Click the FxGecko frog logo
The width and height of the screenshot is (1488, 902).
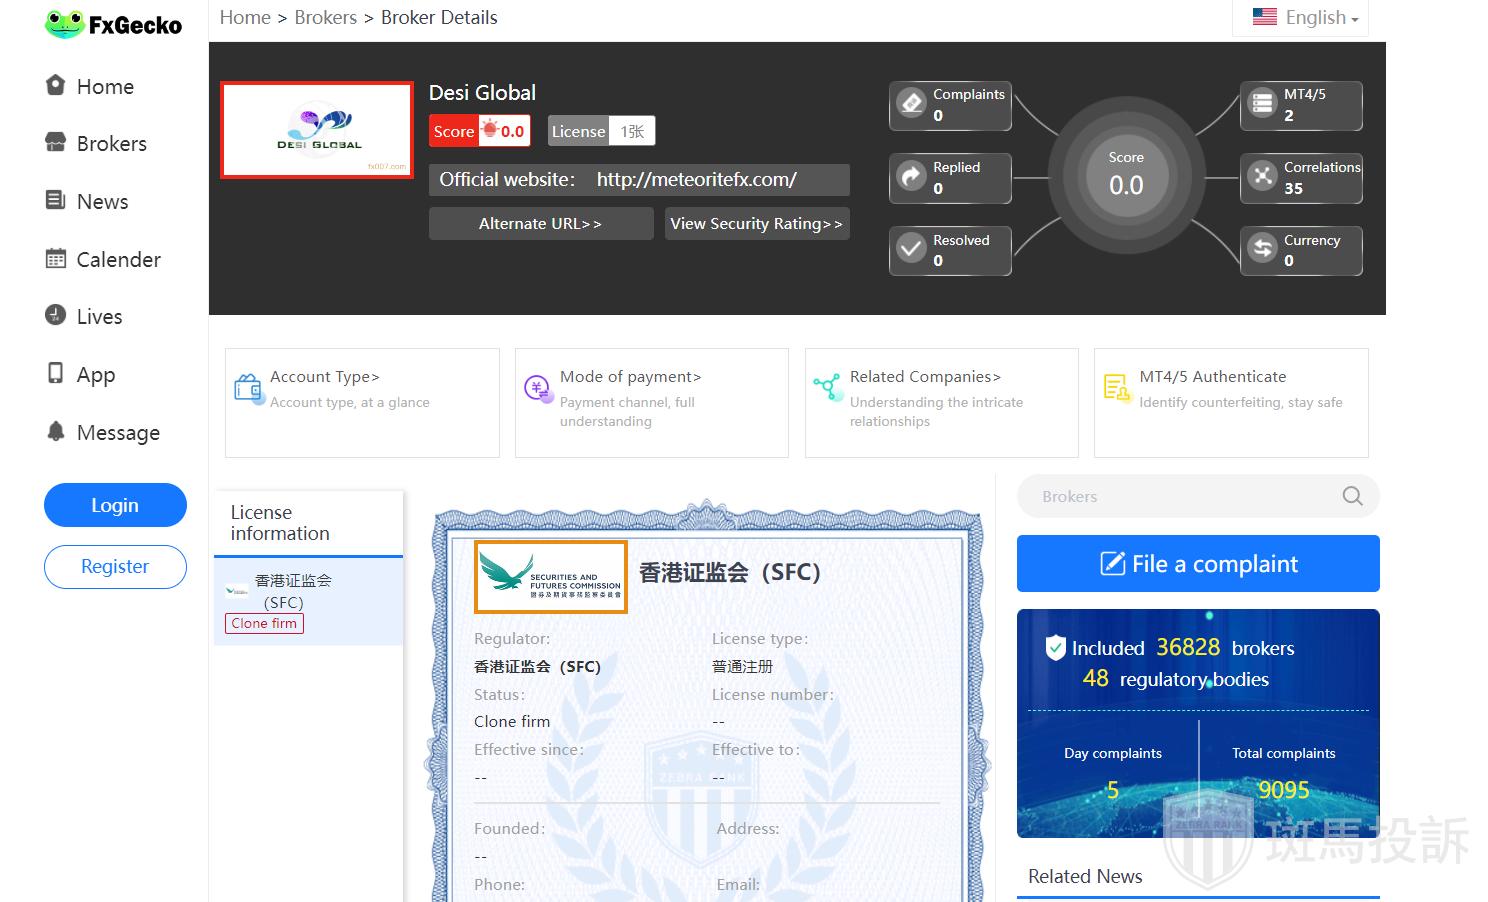click(x=64, y=24)
